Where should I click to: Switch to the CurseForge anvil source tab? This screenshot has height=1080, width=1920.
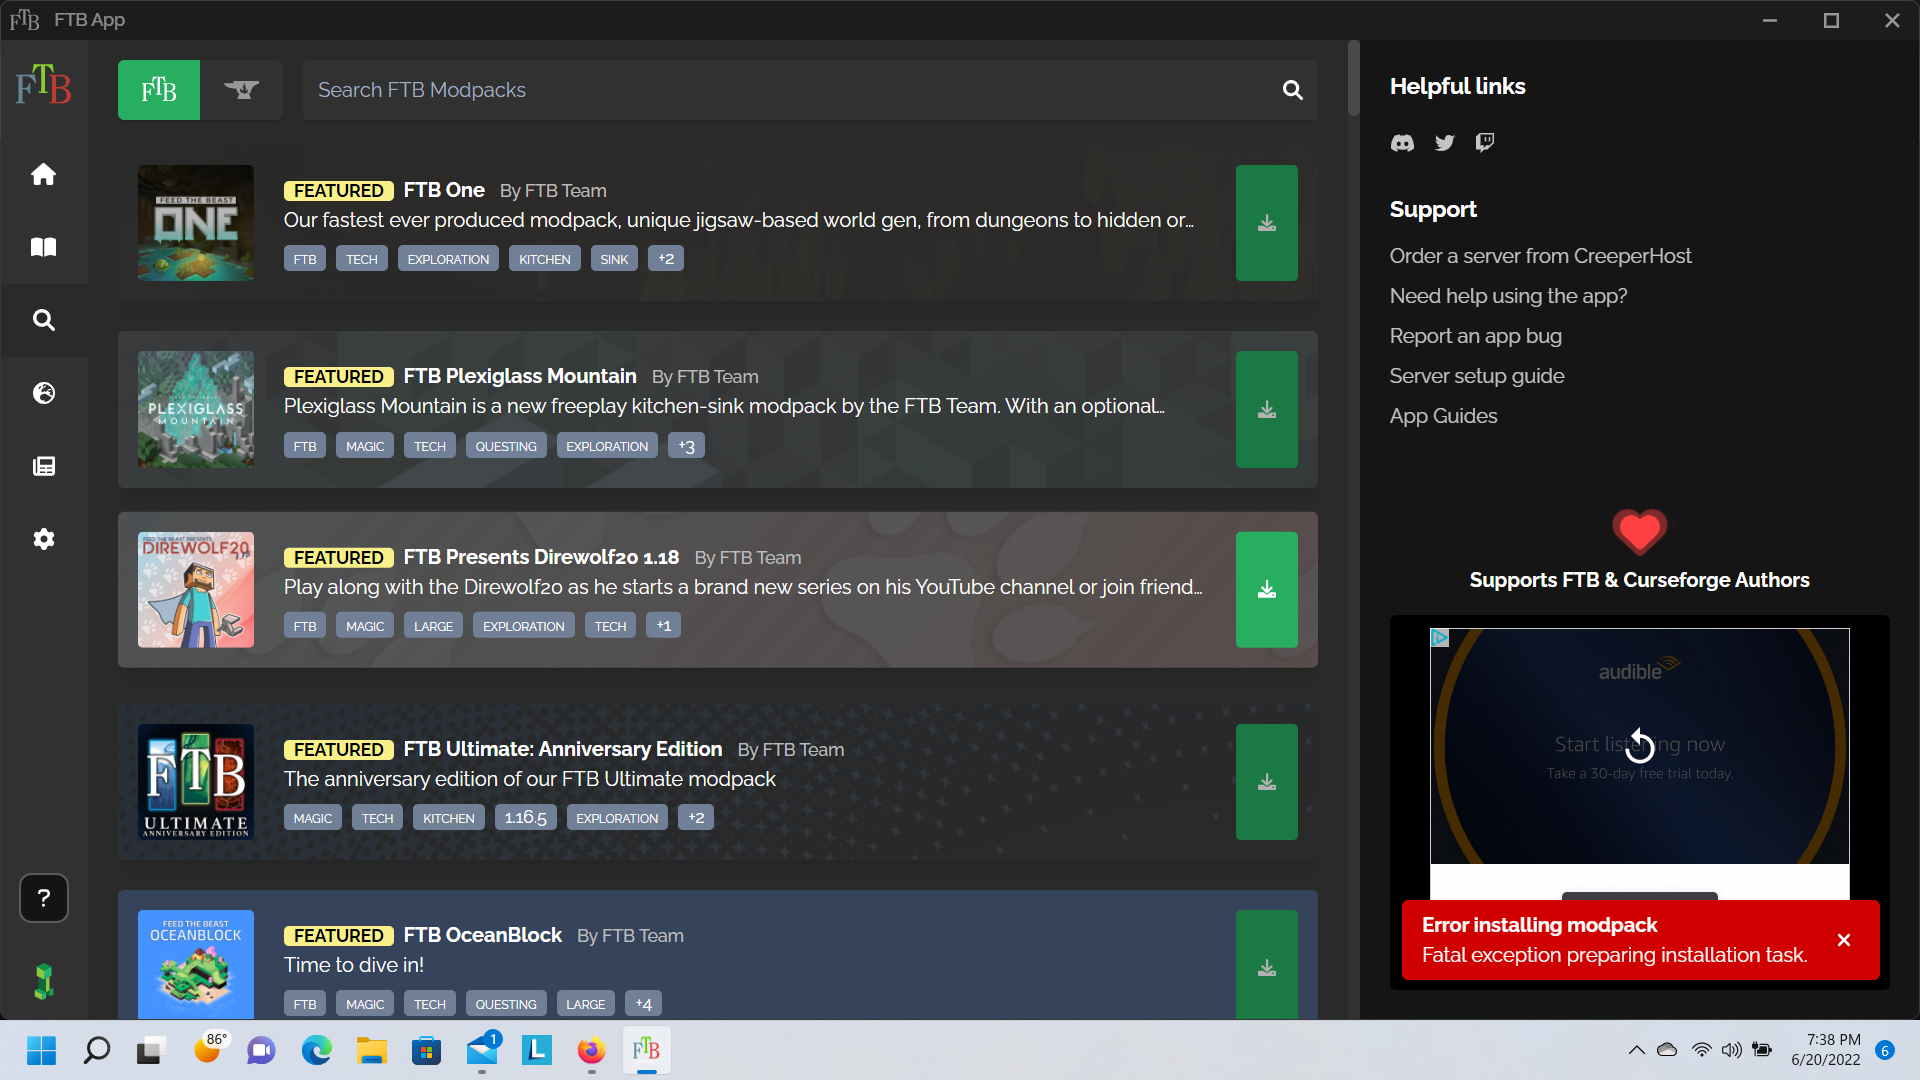pyautogui.click(x=241, y=90)
